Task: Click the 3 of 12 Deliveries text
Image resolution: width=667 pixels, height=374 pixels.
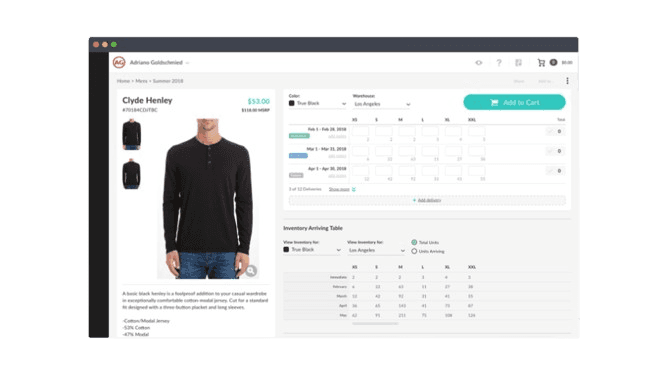Action: click(305, 189)
